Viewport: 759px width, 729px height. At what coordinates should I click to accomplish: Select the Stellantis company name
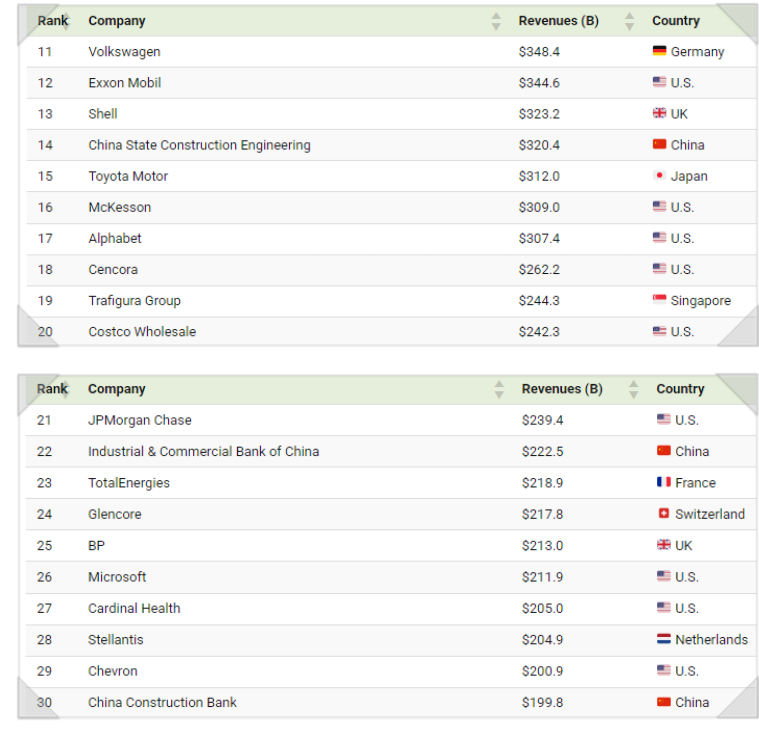[x=115, y=640]
